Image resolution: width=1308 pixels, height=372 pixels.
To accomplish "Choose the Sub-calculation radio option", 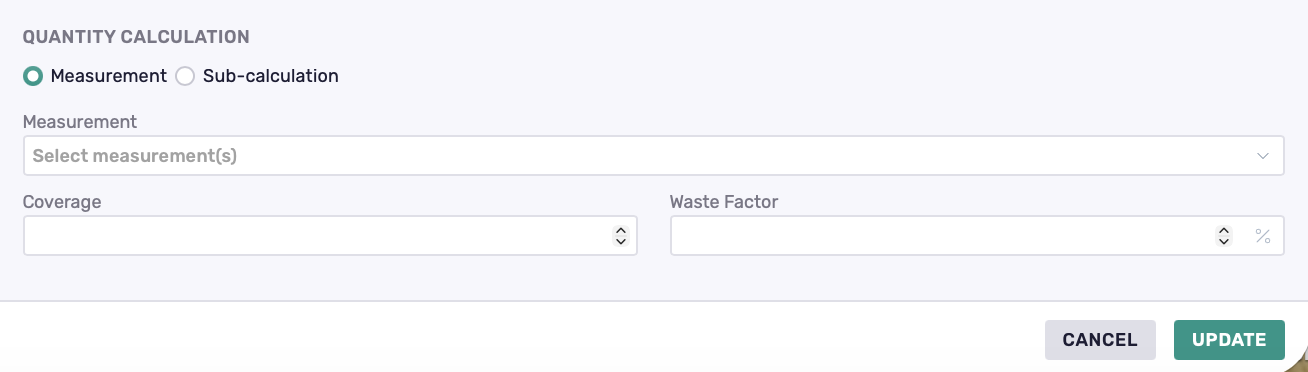I will tap(185, 76).
